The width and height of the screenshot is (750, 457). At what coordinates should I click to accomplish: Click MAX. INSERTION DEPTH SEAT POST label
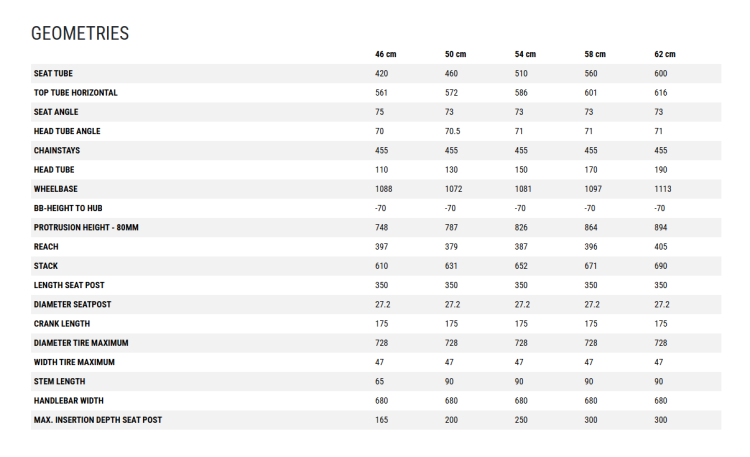(x=98, y=420)
